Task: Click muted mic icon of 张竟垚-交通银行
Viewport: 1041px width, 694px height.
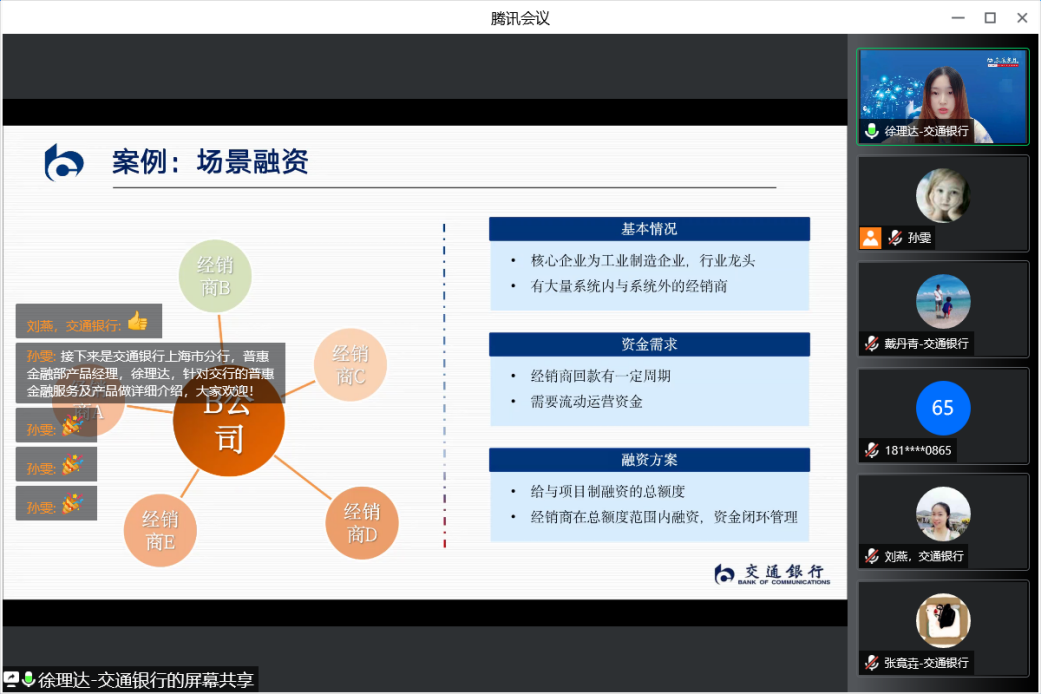Action: [872, 662]
